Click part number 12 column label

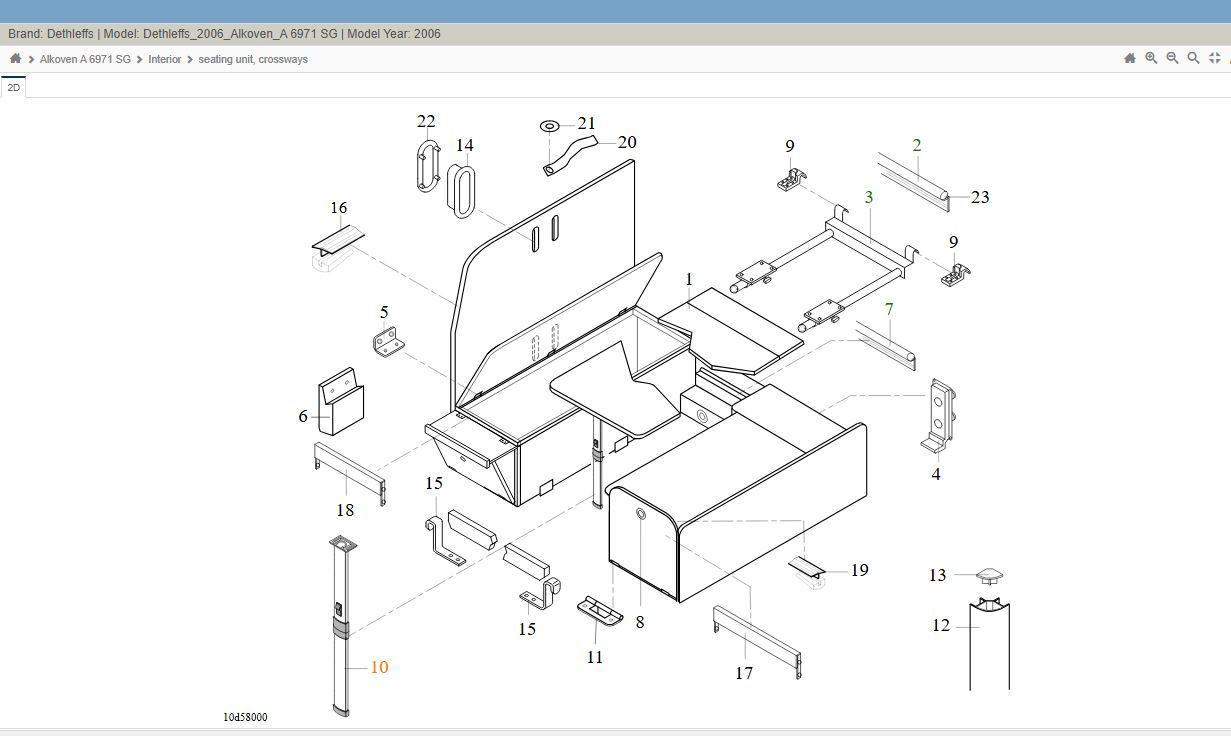[941, 625]
